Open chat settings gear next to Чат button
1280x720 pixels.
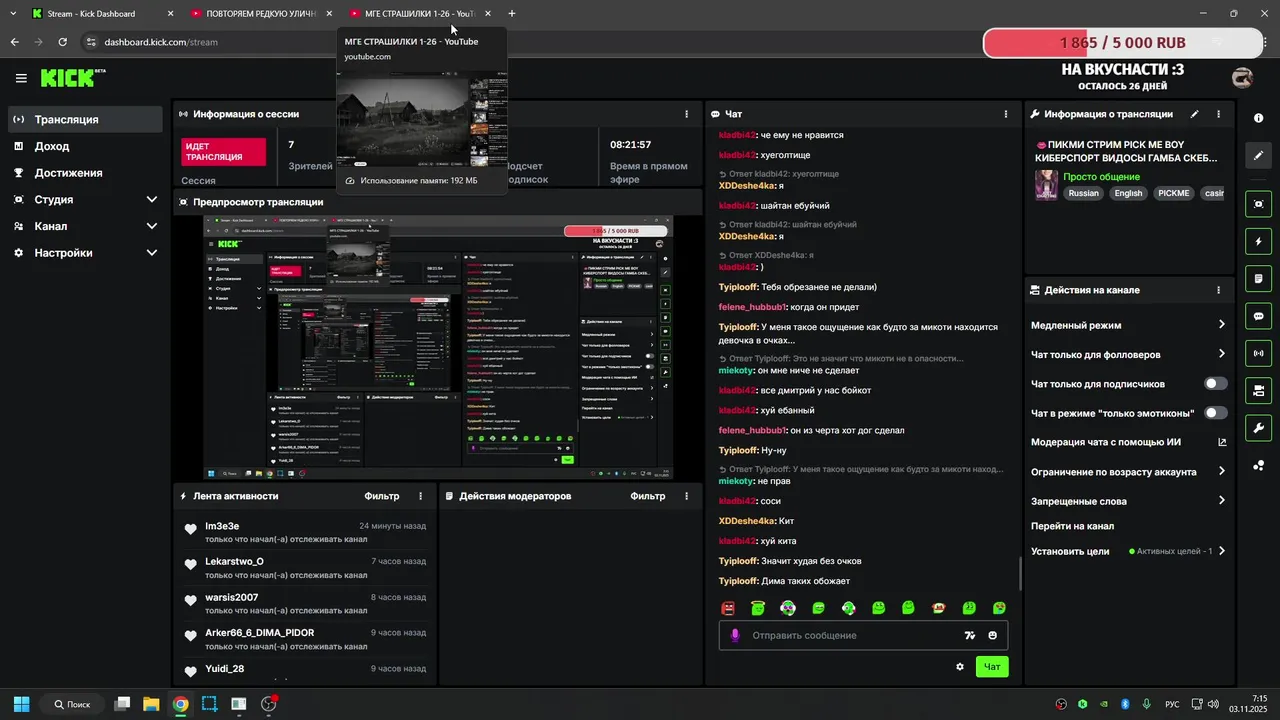coord(960,667)
